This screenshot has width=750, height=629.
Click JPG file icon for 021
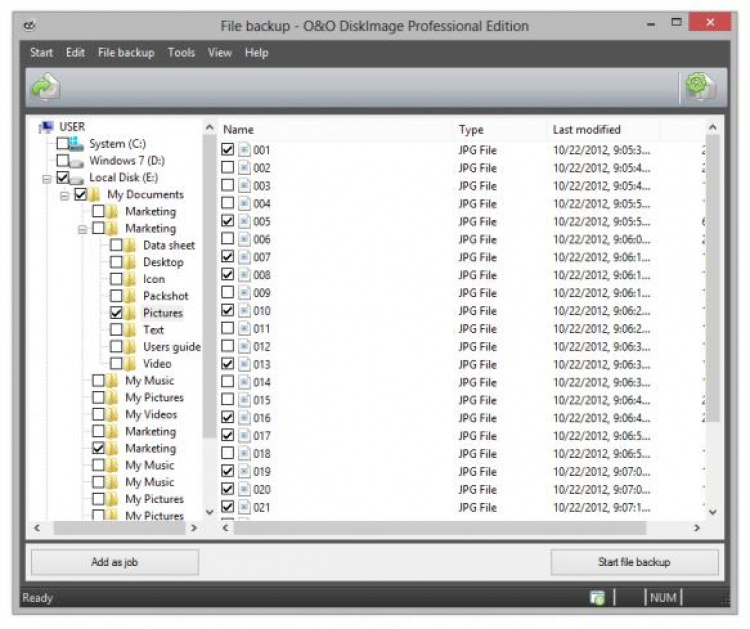[244, 507]
